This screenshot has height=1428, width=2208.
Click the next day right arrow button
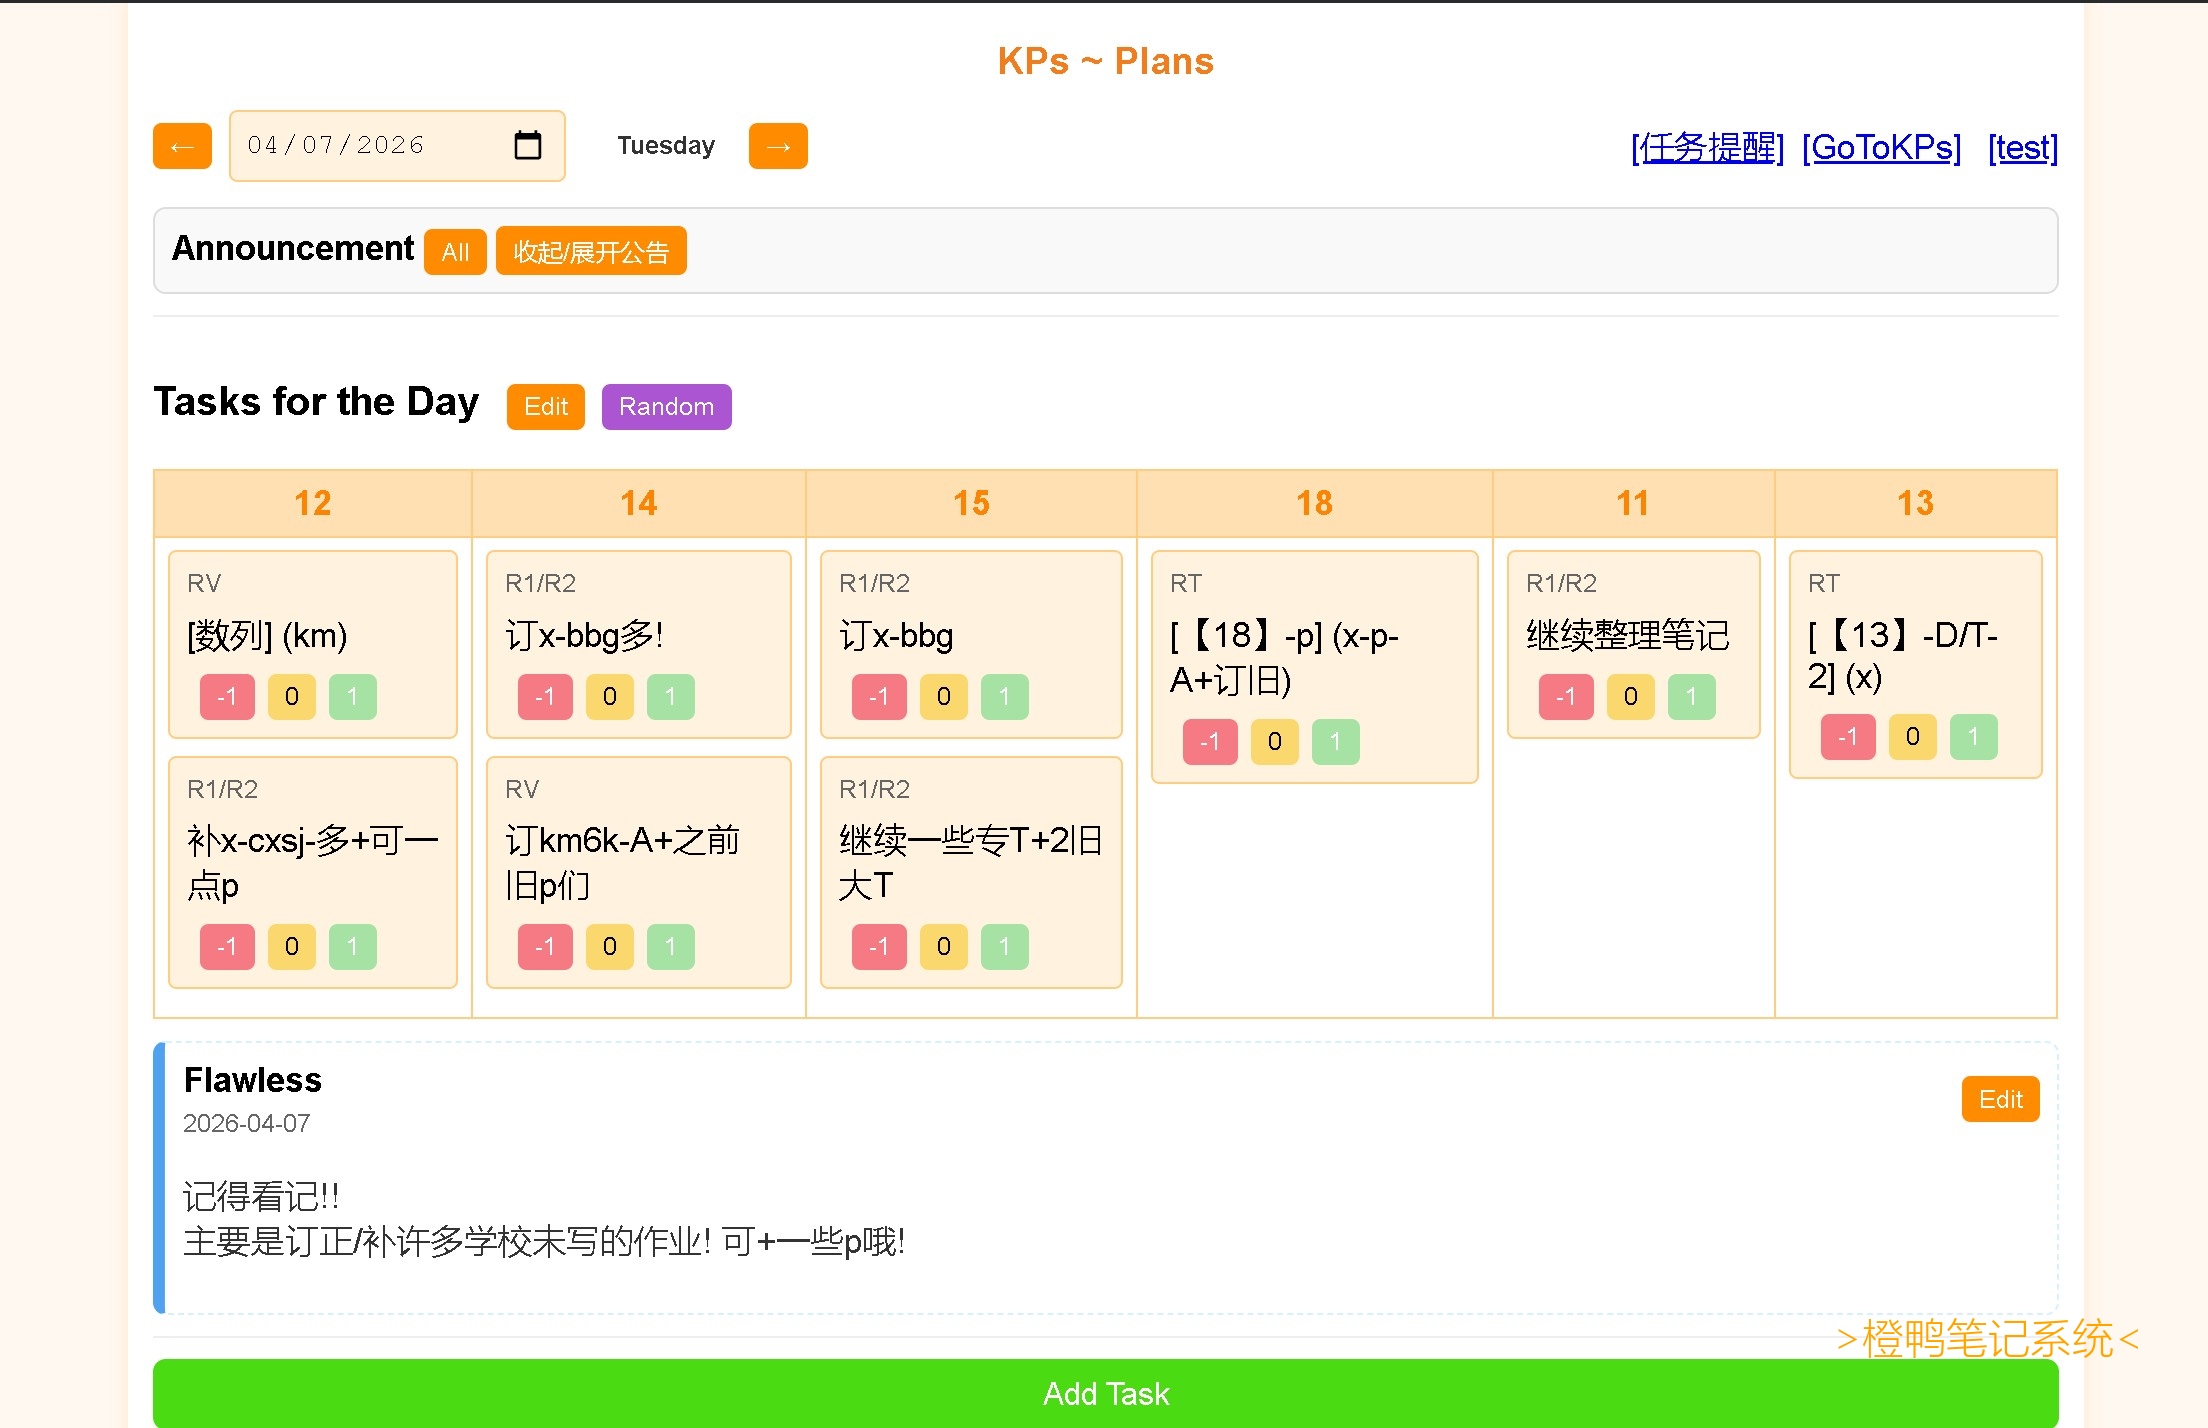pos(778,147)
